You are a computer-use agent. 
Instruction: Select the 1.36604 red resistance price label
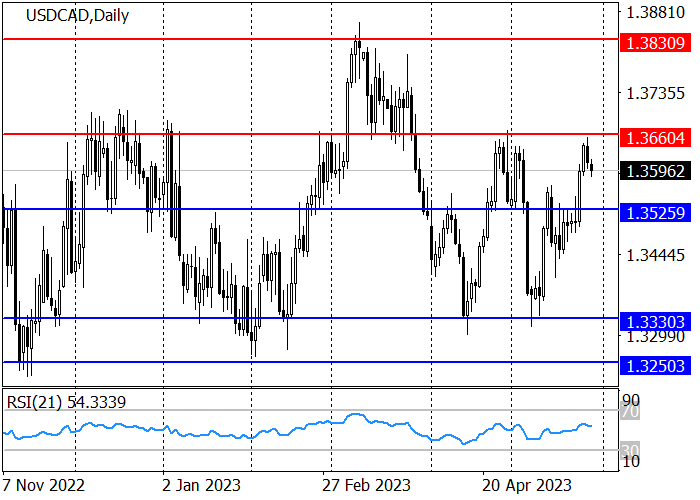pos(655,138)
